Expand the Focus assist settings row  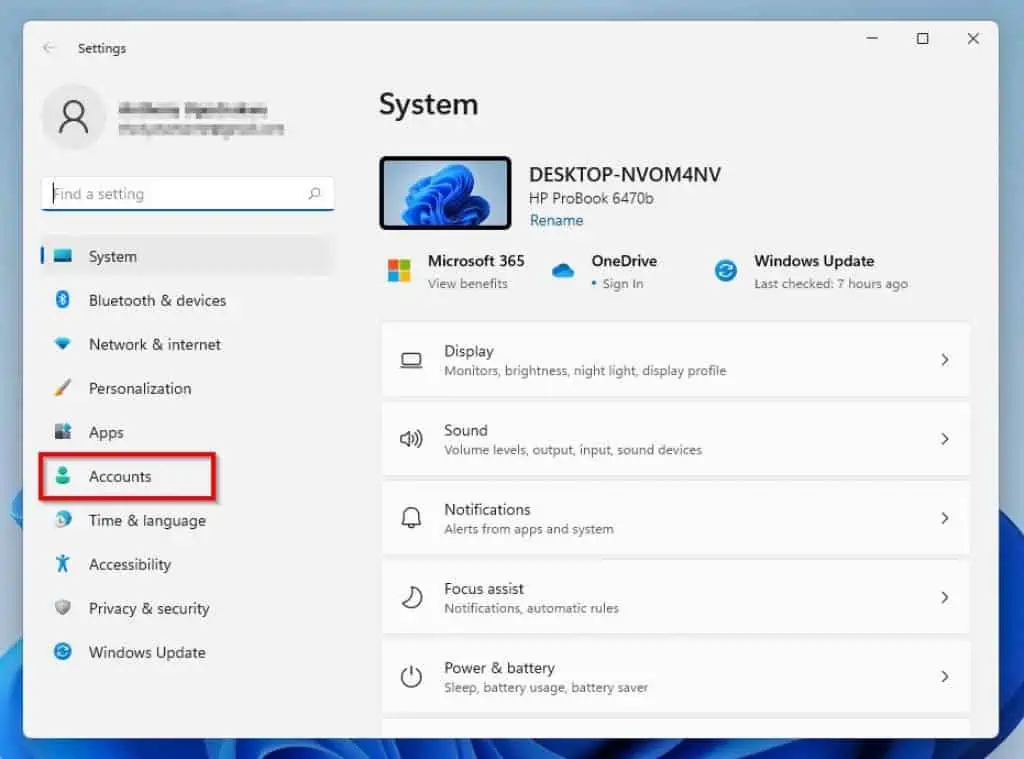(944, 597)
